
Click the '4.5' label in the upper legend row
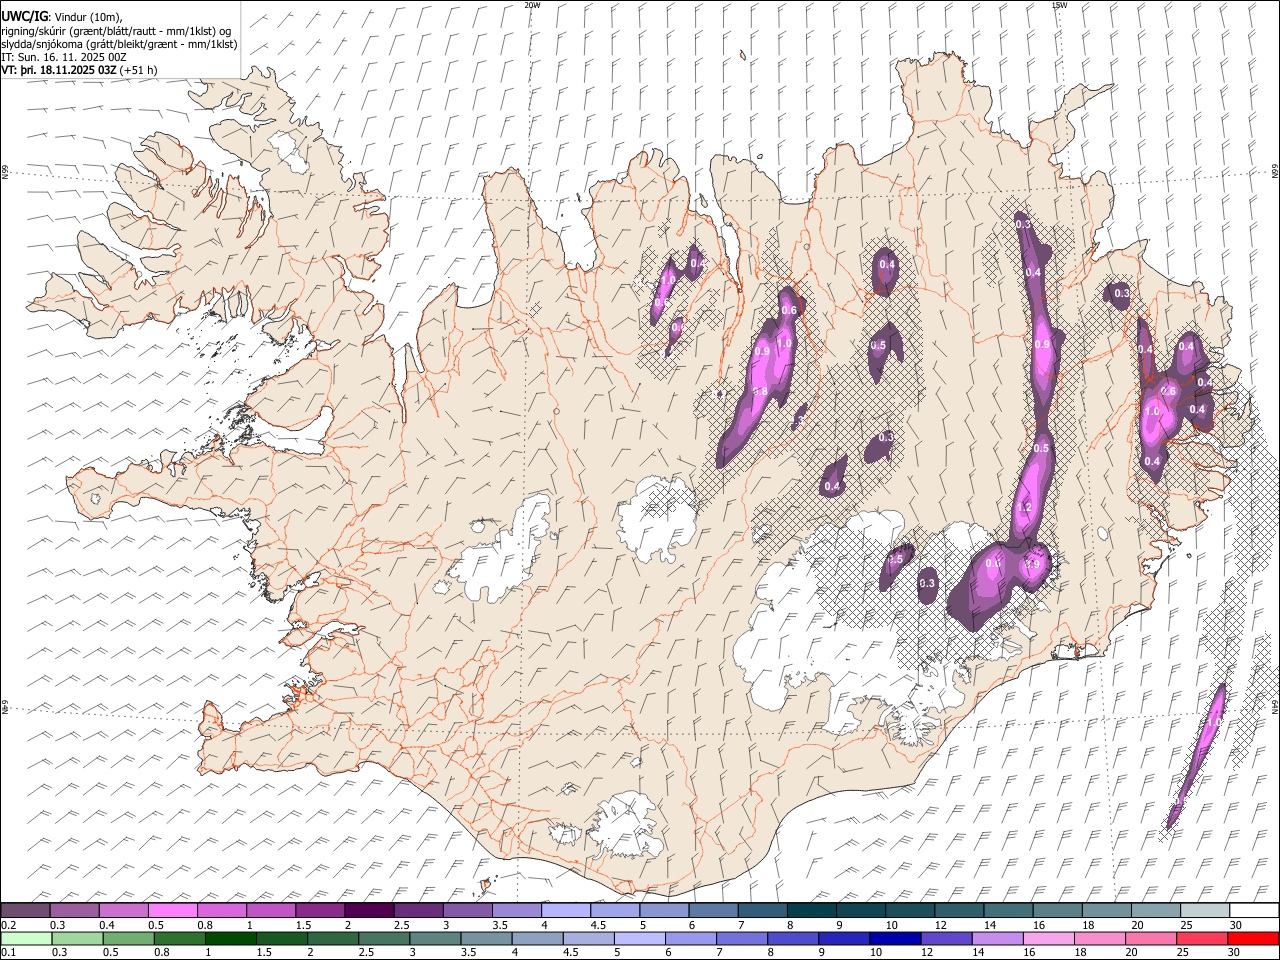coord(598,925)
